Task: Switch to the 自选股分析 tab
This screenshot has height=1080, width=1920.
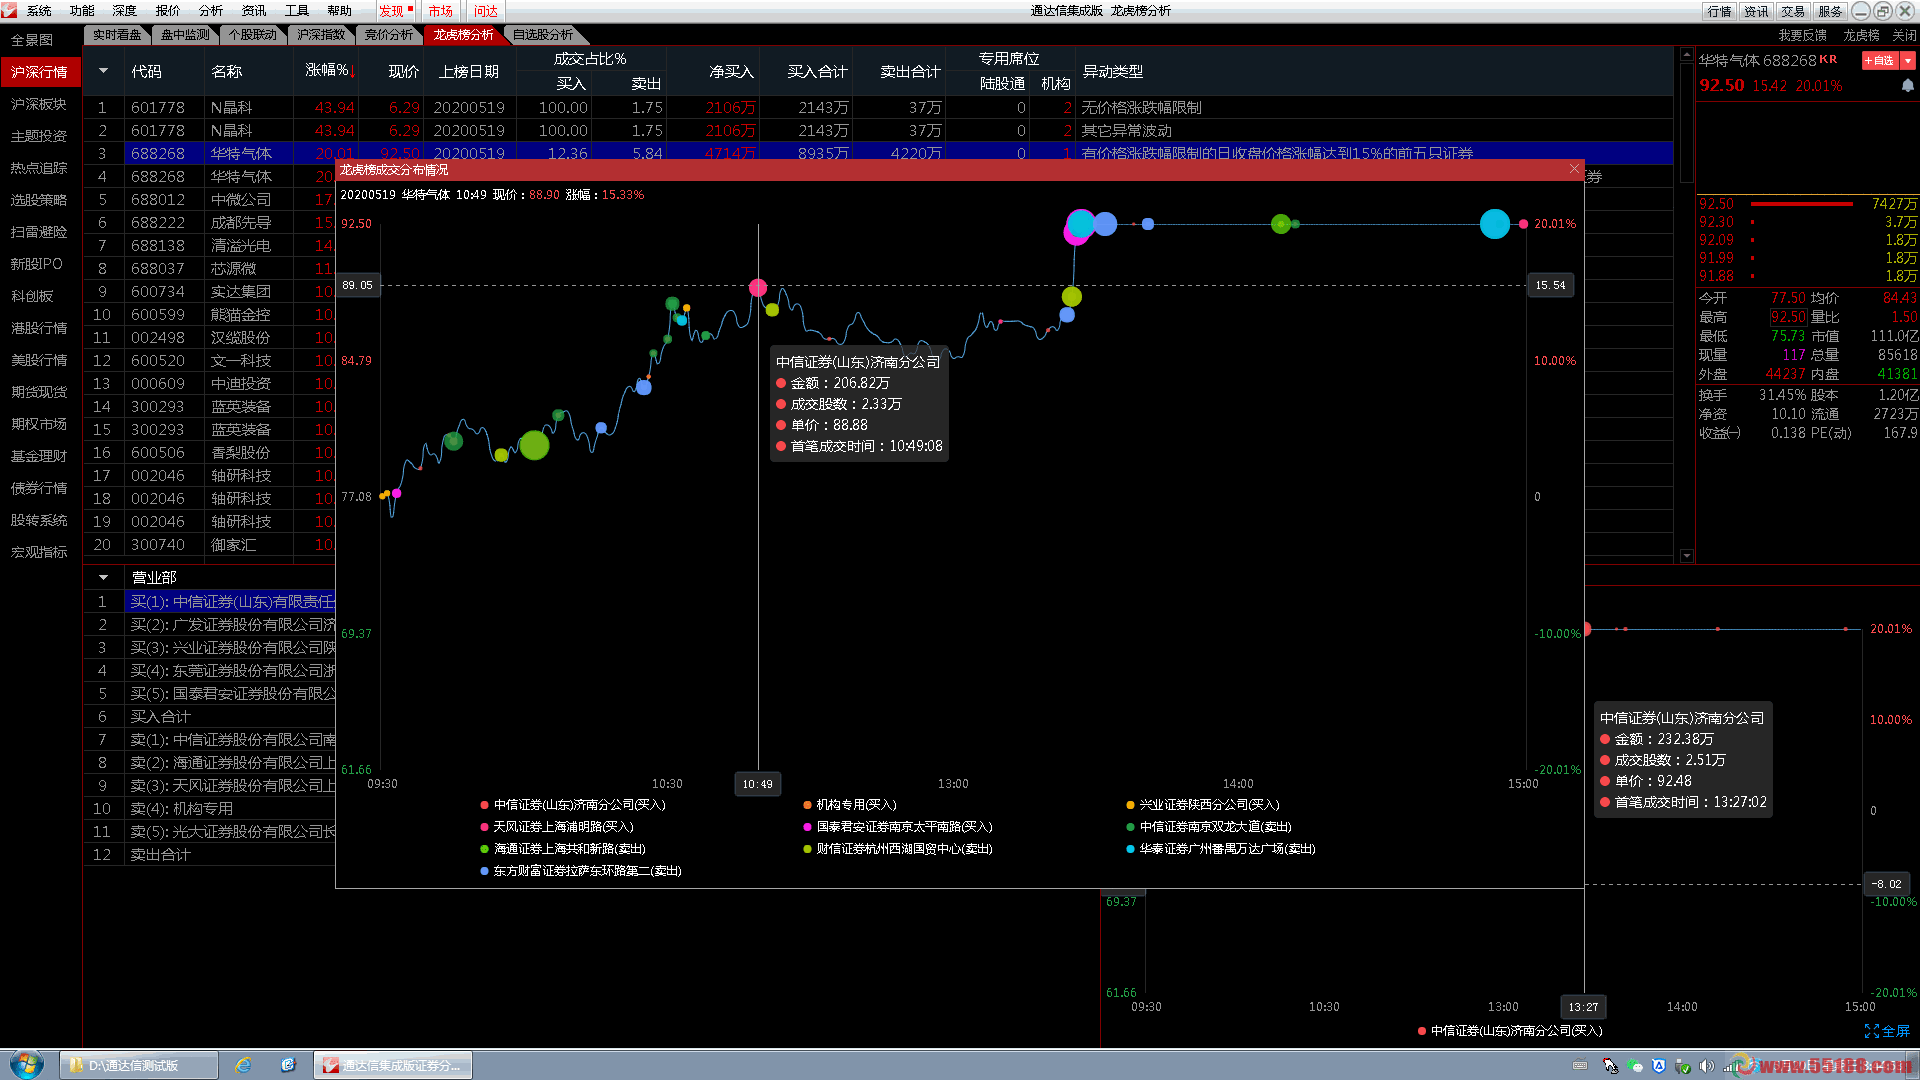Action: coord(543,35)
